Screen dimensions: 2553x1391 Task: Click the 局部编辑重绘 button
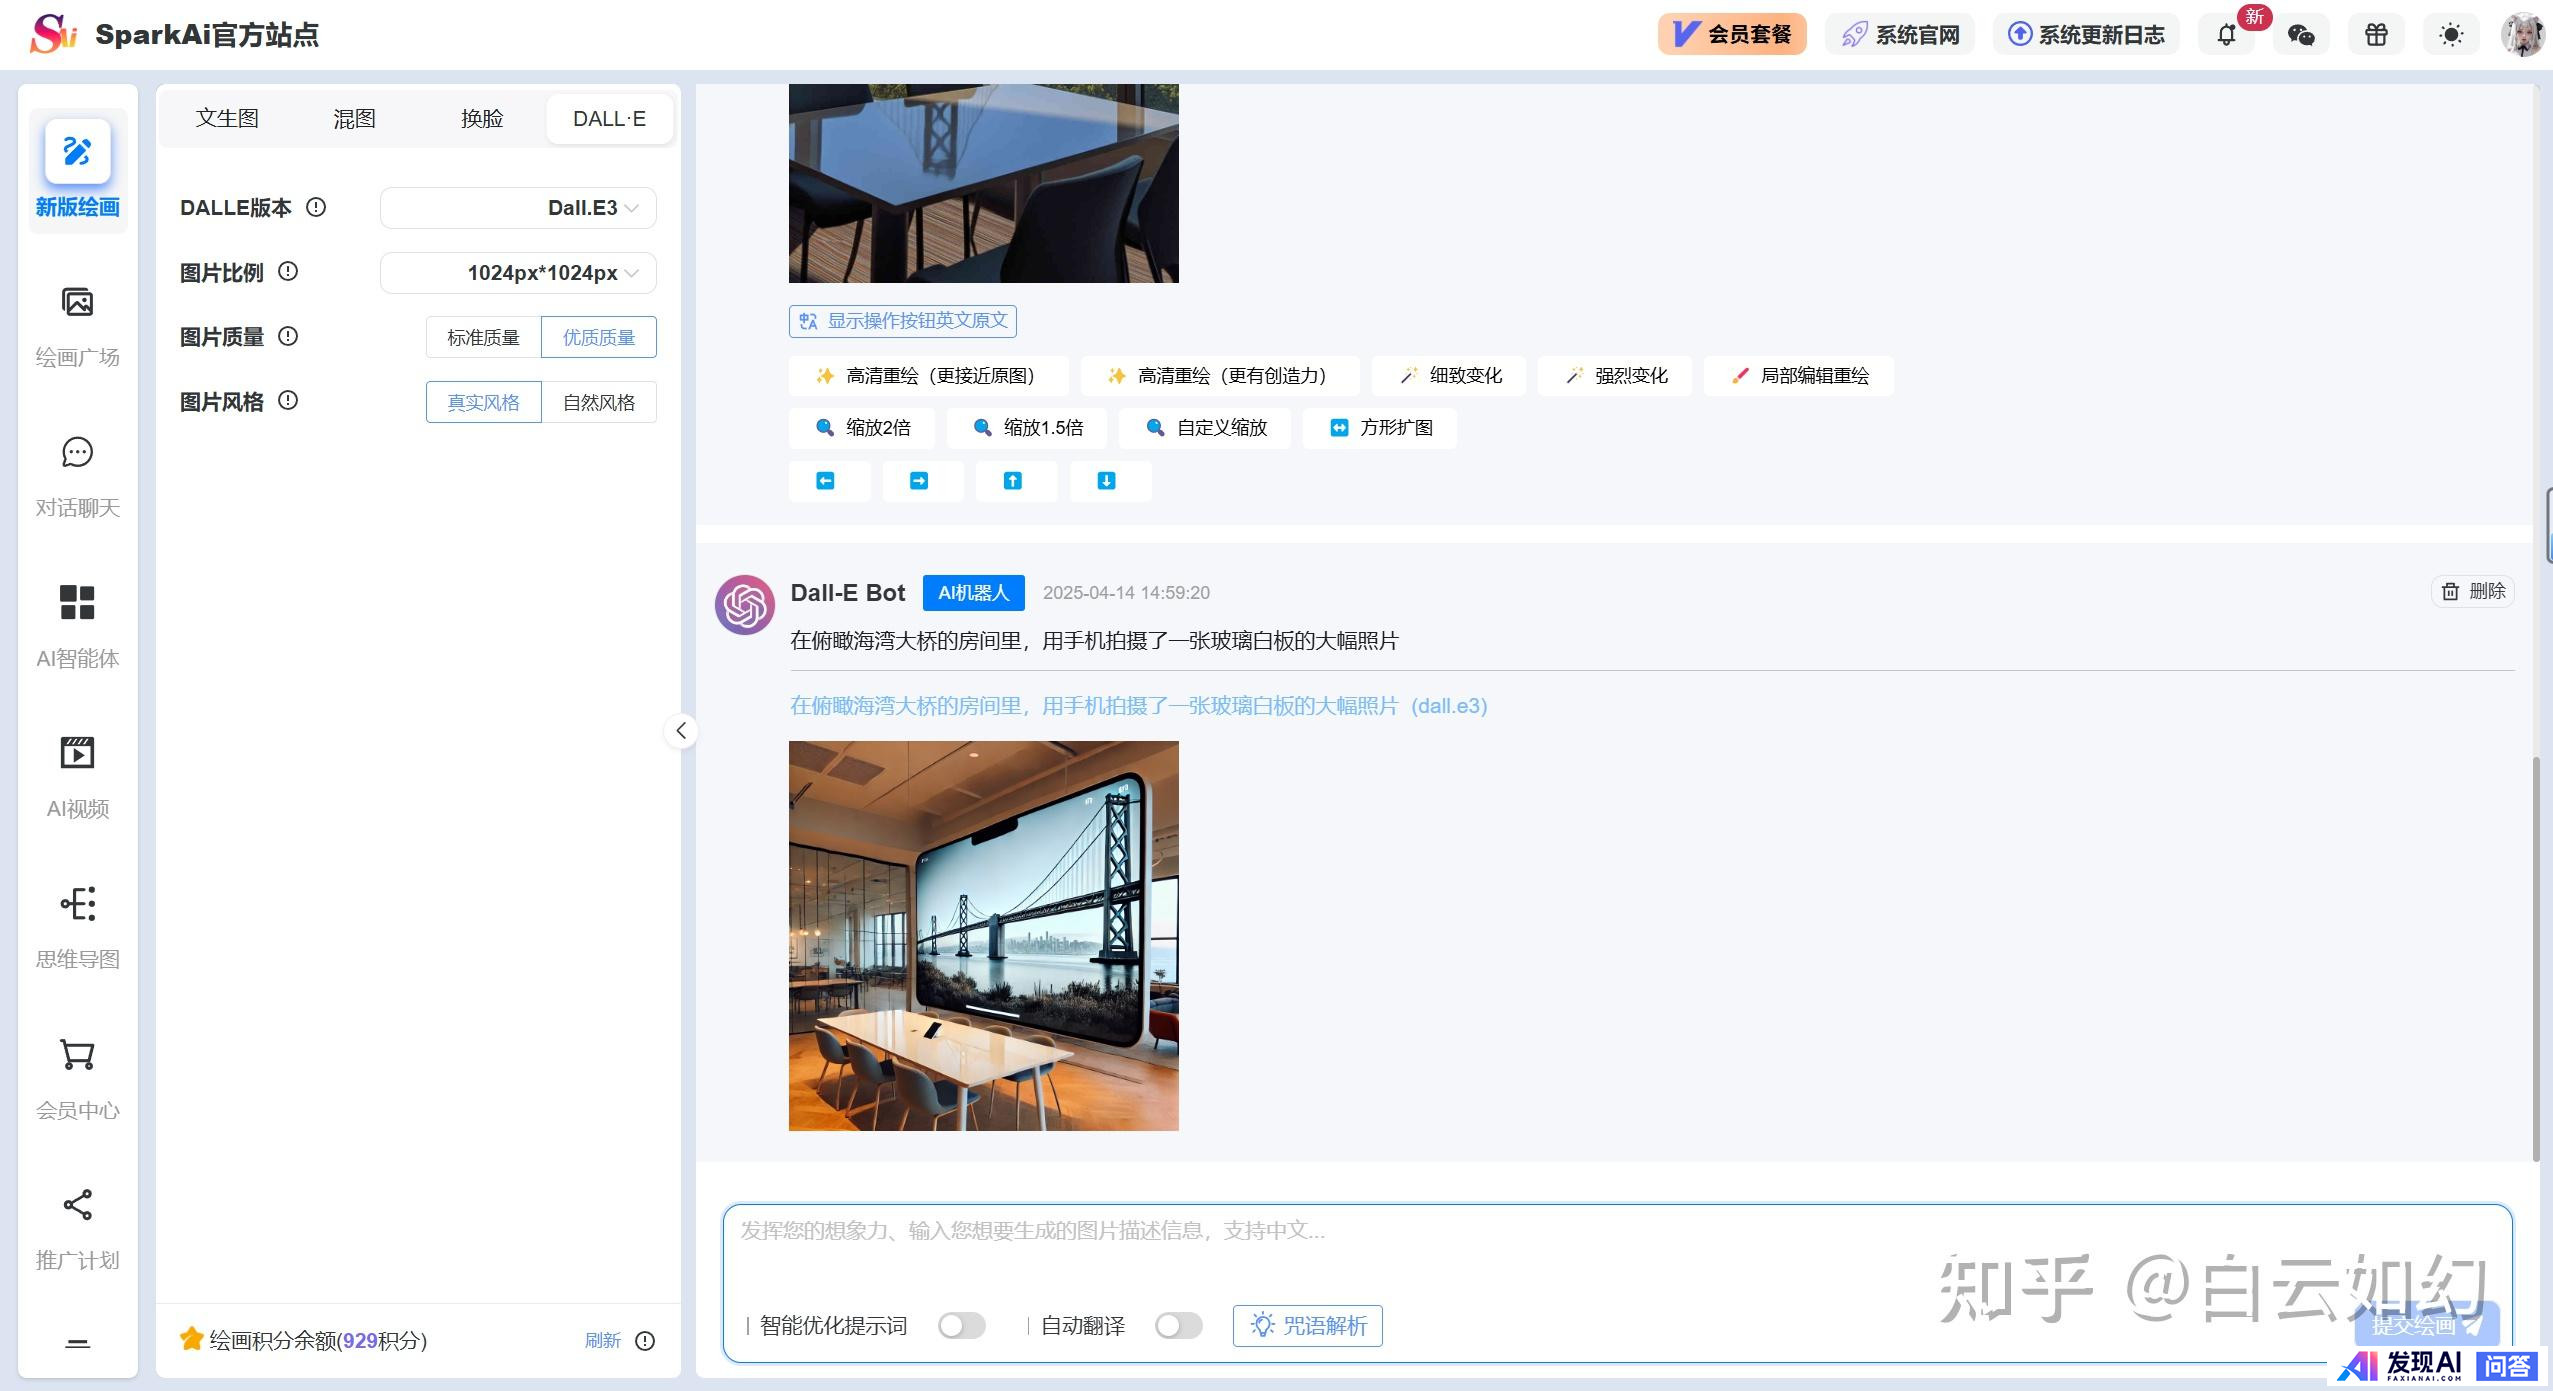pyautogui.click(x=1799, y=376)
